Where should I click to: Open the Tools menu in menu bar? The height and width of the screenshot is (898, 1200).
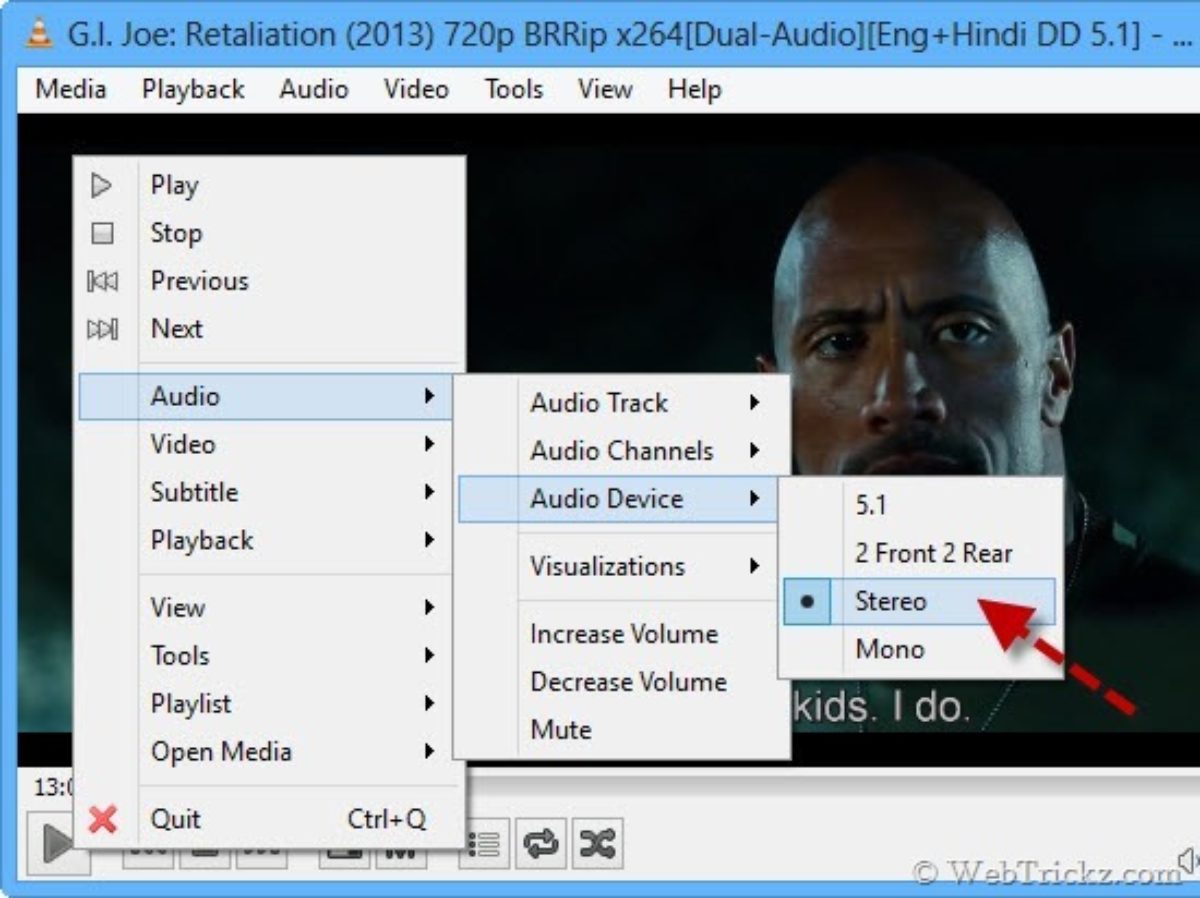pyautogui.click(x=513, y=90)
